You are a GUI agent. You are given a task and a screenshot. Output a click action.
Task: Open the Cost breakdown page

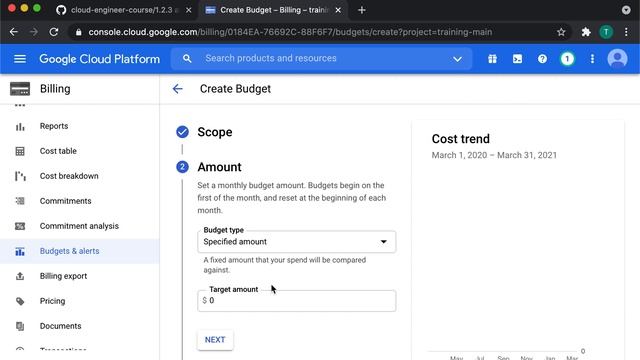[x=69, y=176]
